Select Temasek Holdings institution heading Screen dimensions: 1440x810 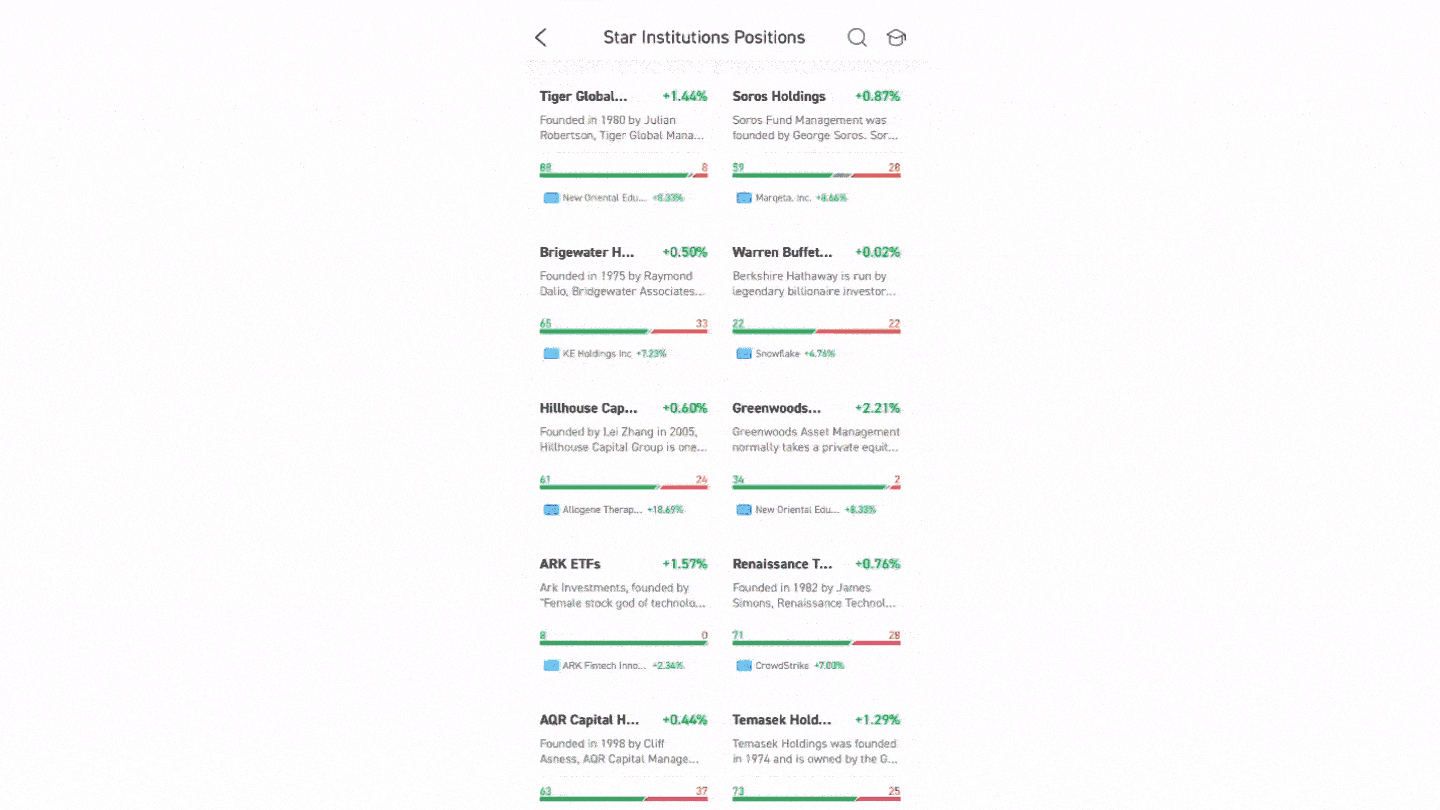pyautogui.click(x=782, y=720)
